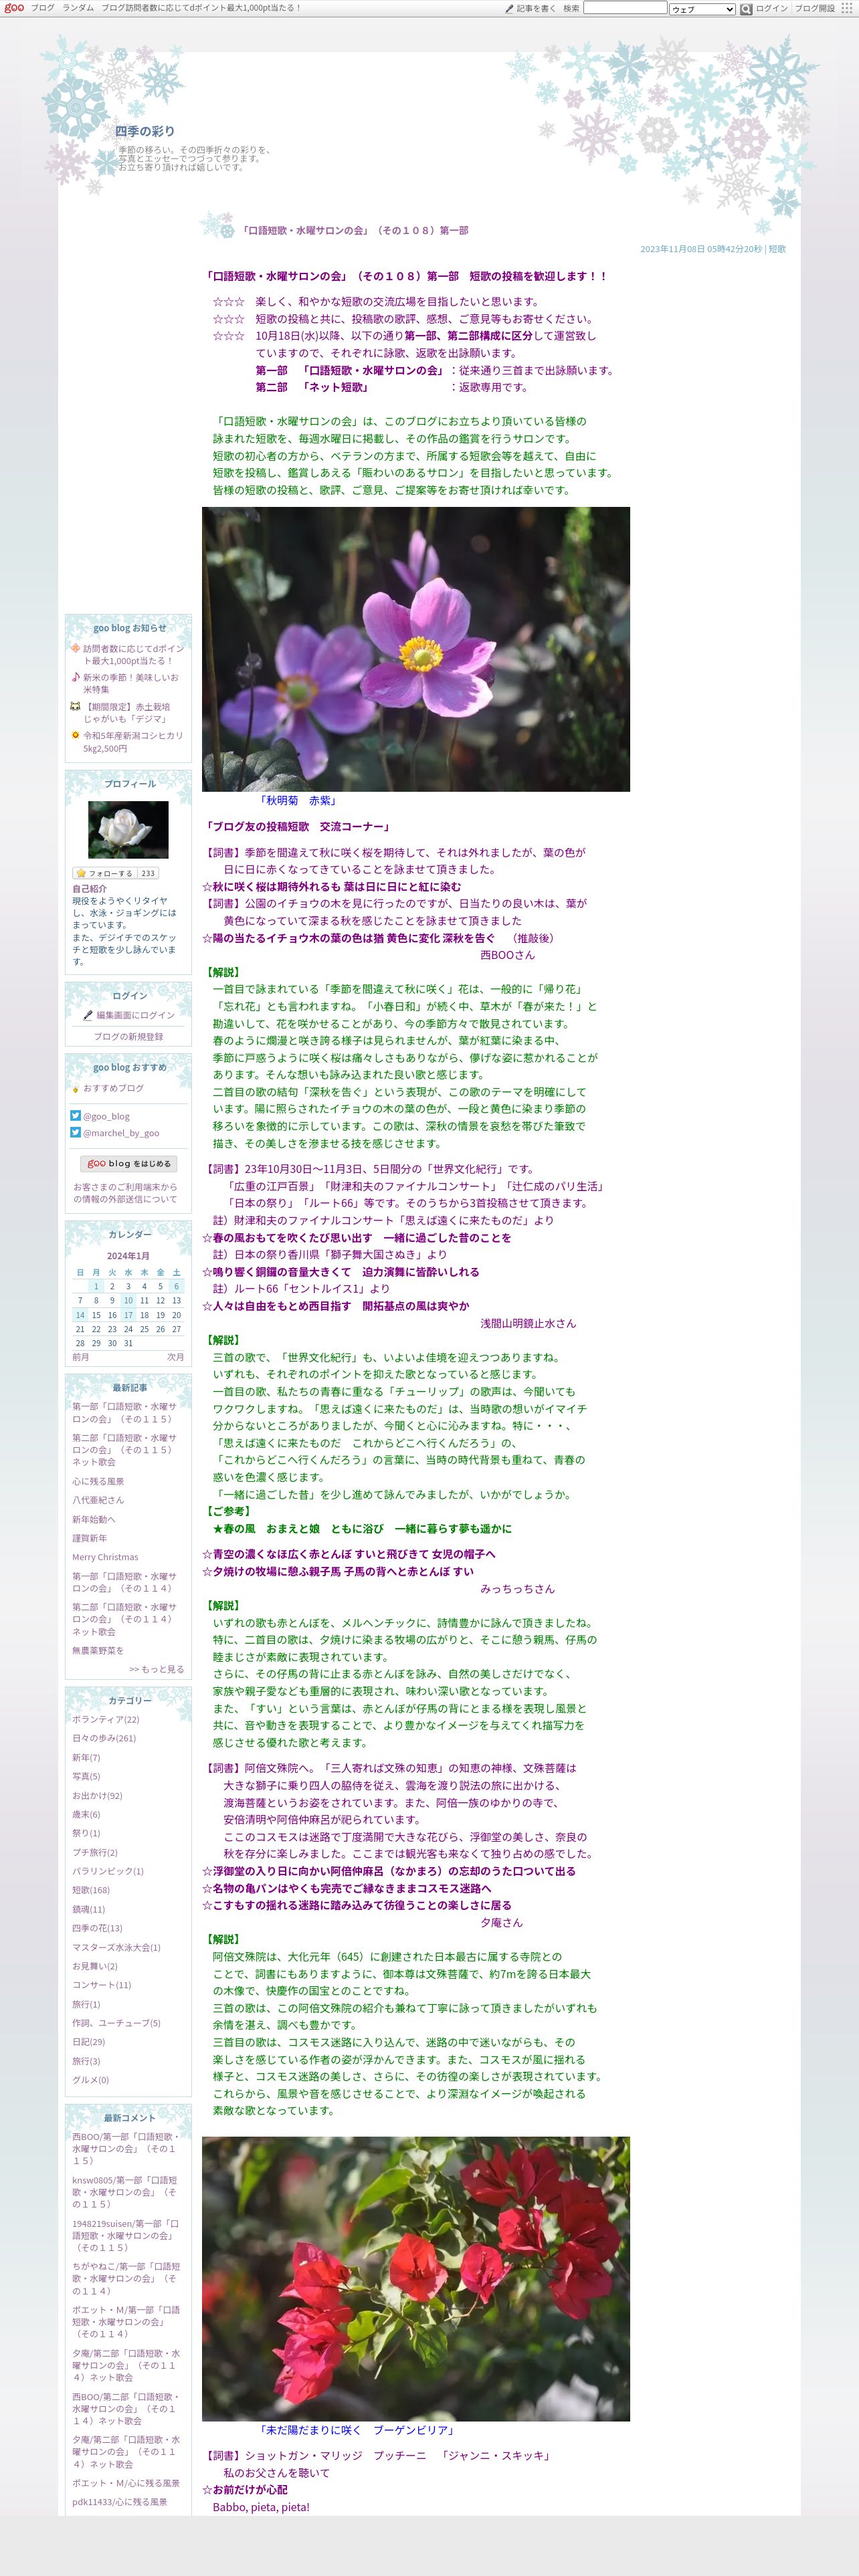Click the flower icon by 訪問者数 news item
The height and width of the screenshot is (2576, 859).
tap(75, 648)
